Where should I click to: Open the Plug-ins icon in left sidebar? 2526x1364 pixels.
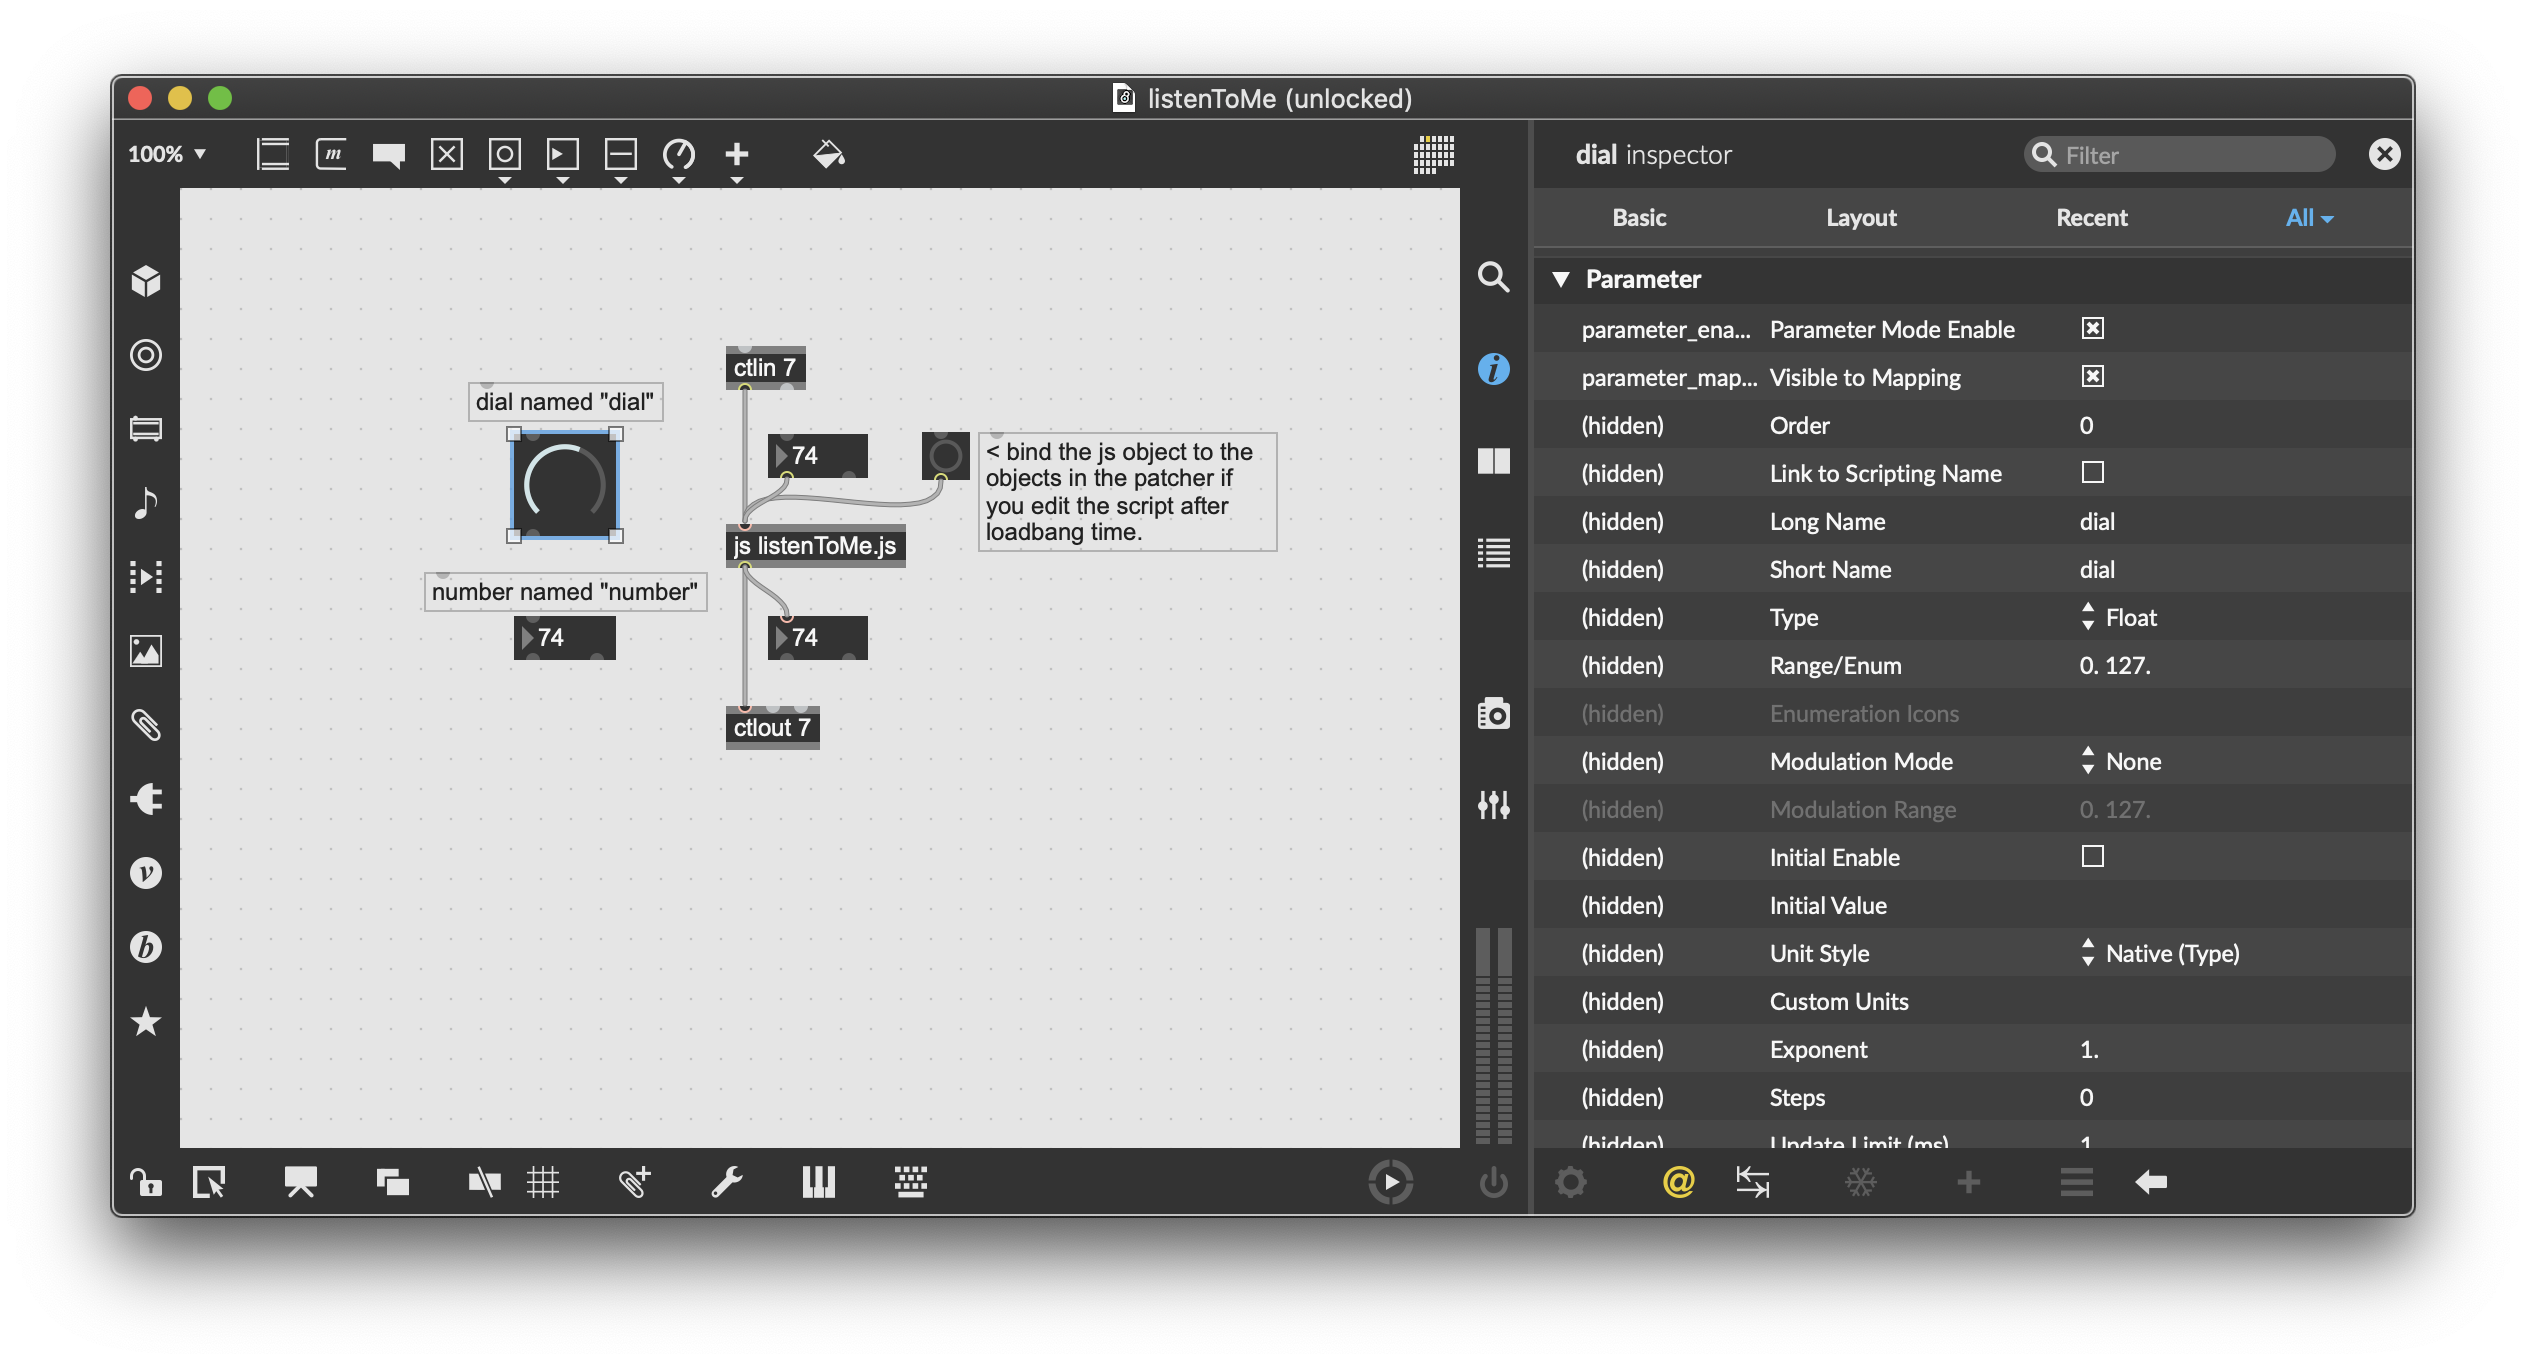(x=146, y=799)
